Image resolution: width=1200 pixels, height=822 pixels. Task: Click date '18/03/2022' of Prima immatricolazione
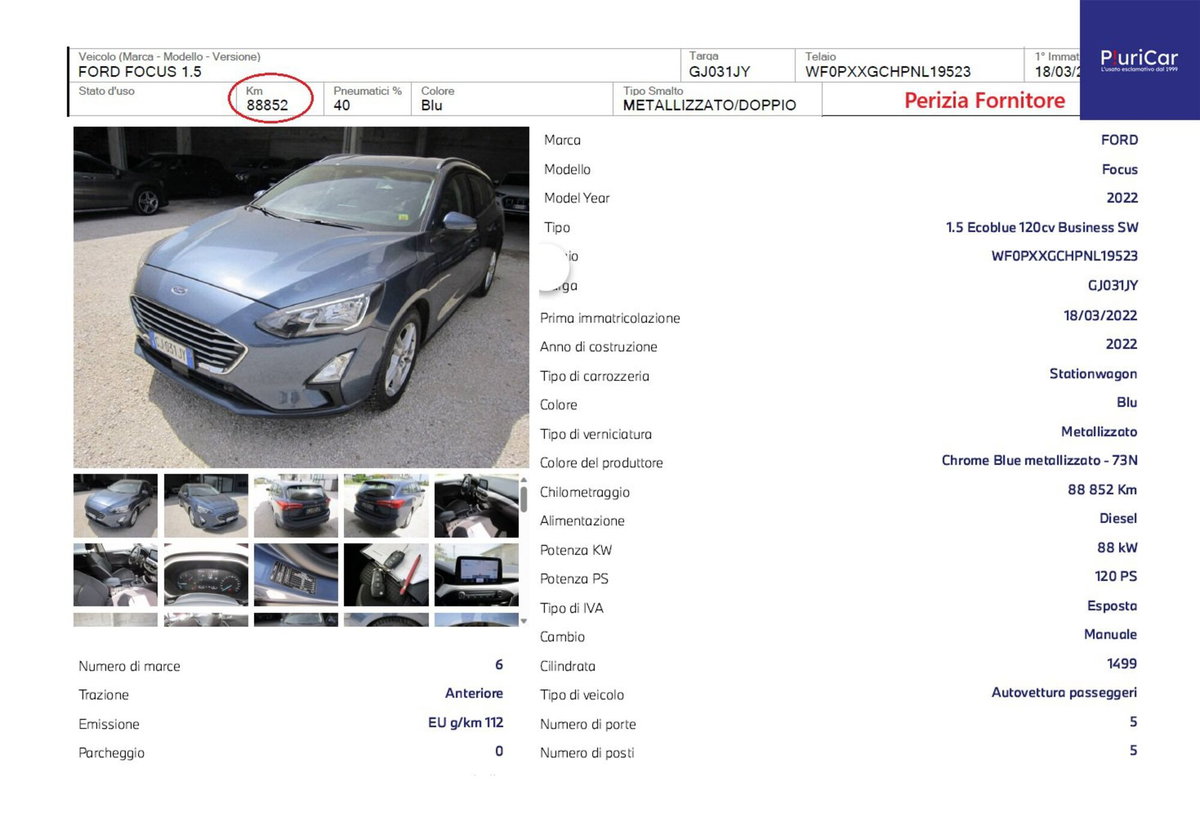click(x=1101, y=315)
